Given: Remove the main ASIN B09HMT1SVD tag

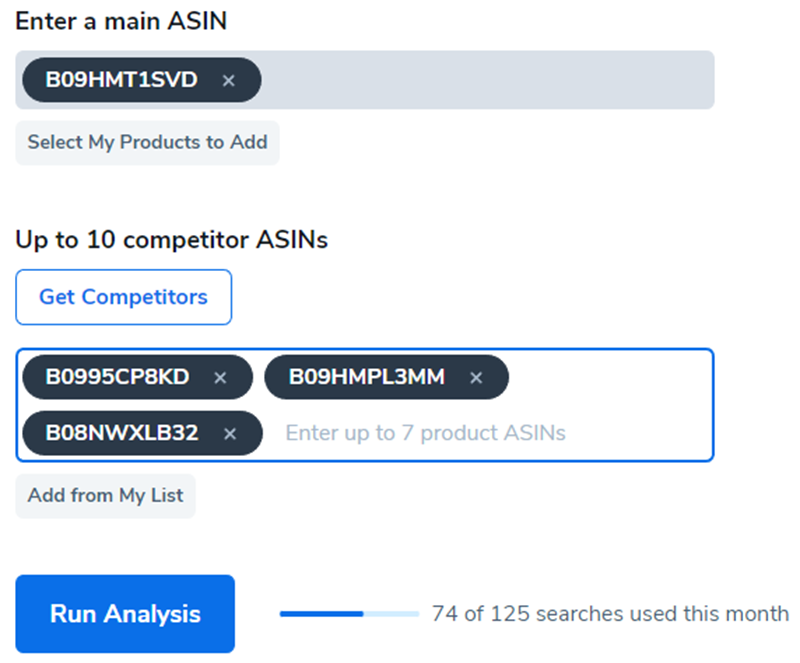Looking at the screenshot, I should tap(228, 81).
